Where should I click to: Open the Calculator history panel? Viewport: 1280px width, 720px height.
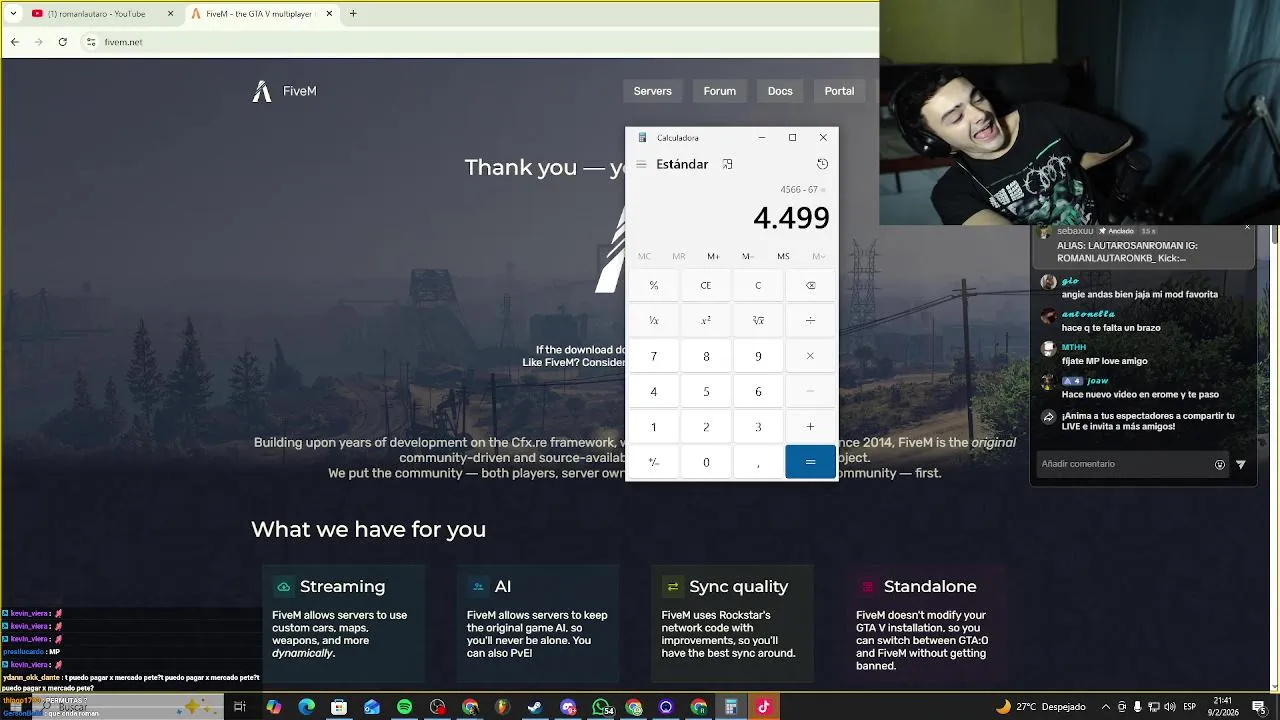point(822,164)
